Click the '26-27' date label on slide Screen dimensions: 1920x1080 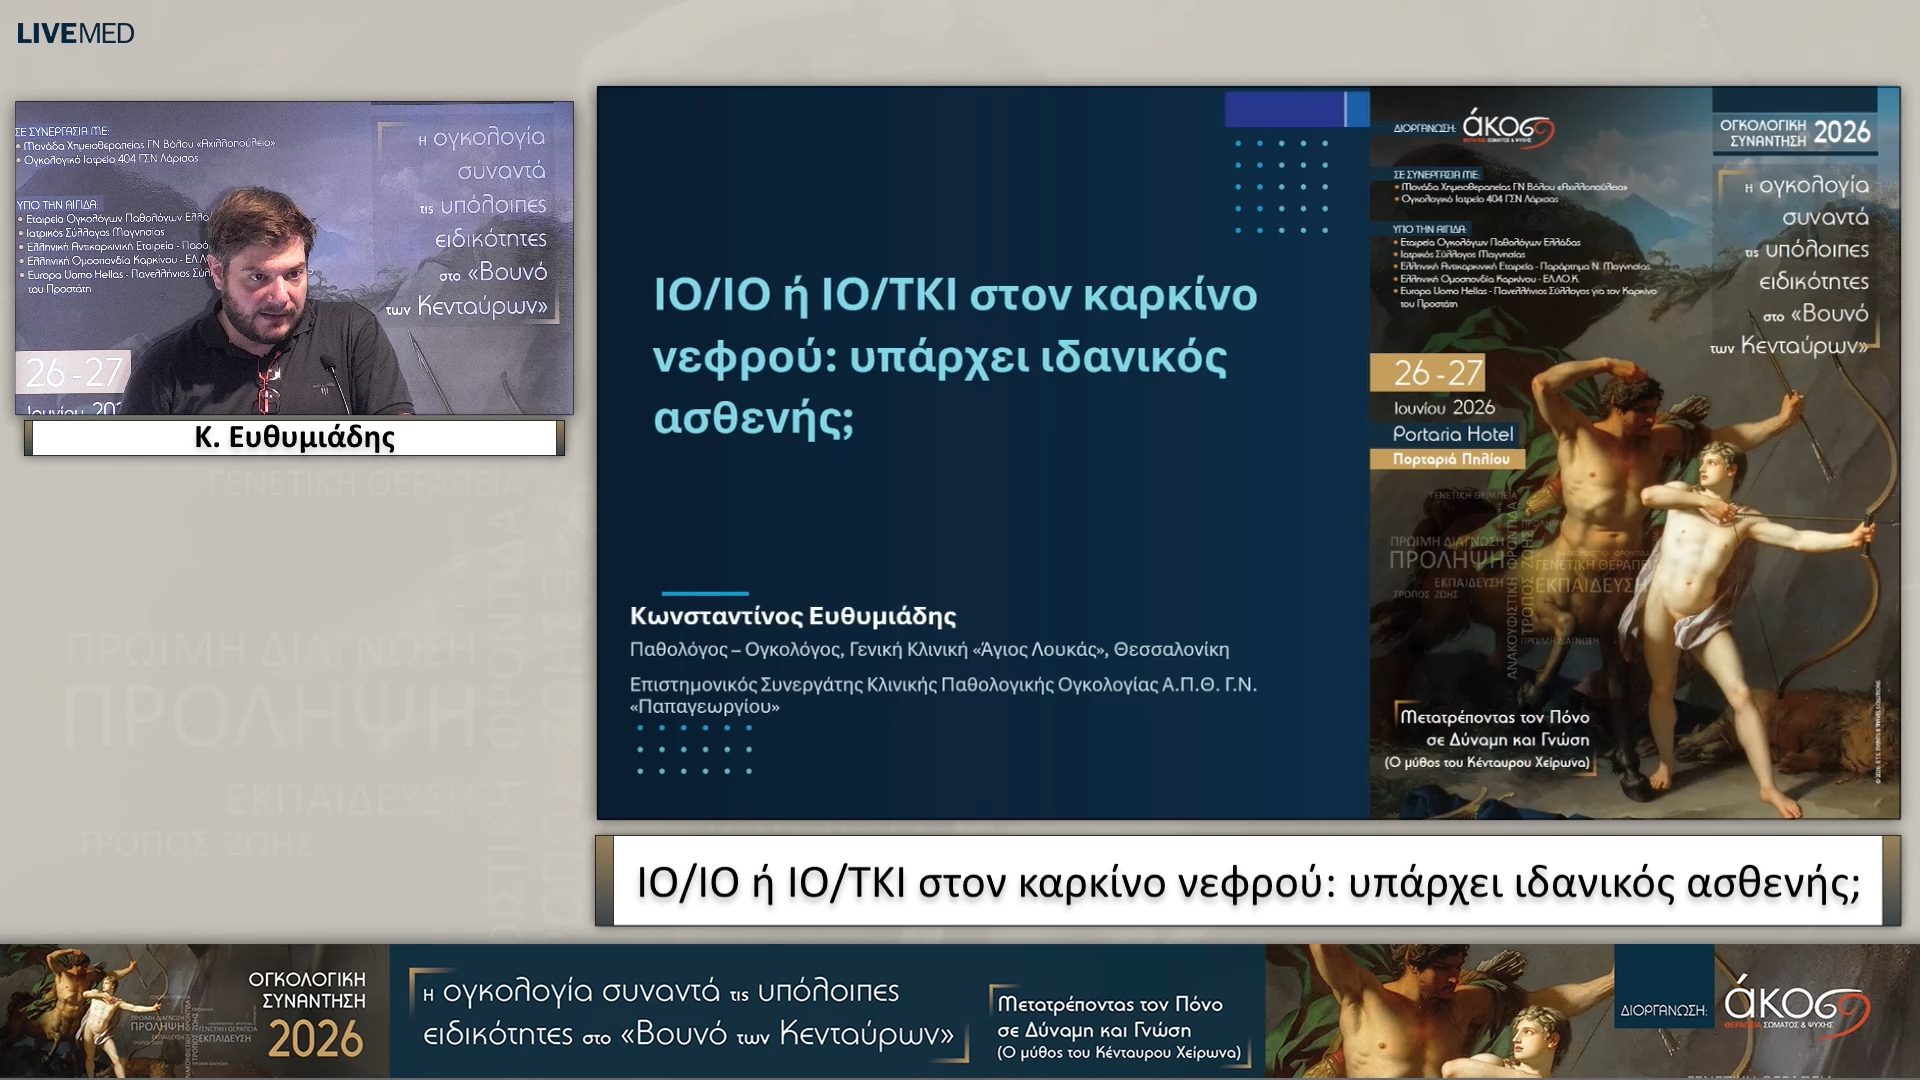1427,373
